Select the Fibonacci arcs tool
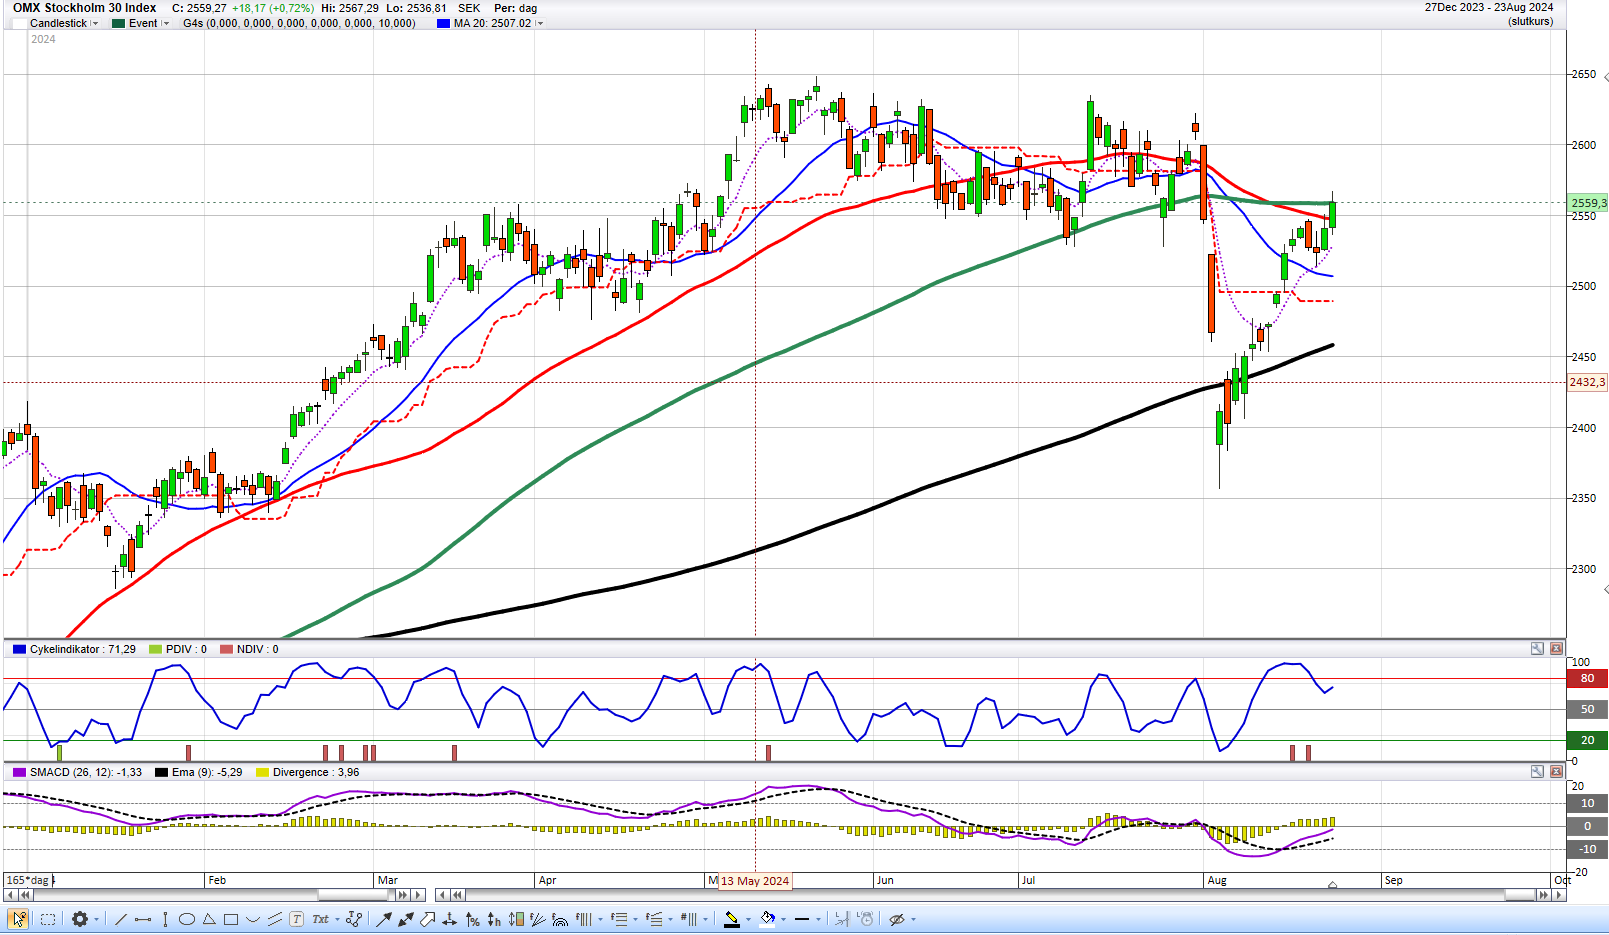Screen dimensions: 1609x935 click(560, 919)
